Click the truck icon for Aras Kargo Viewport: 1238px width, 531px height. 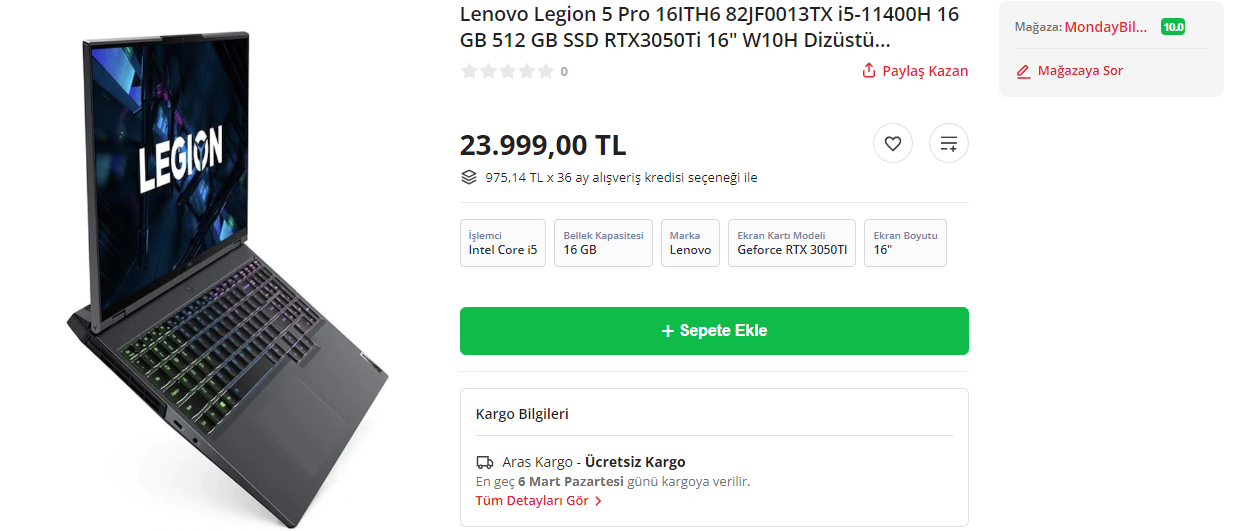click(x=485, y=462)
